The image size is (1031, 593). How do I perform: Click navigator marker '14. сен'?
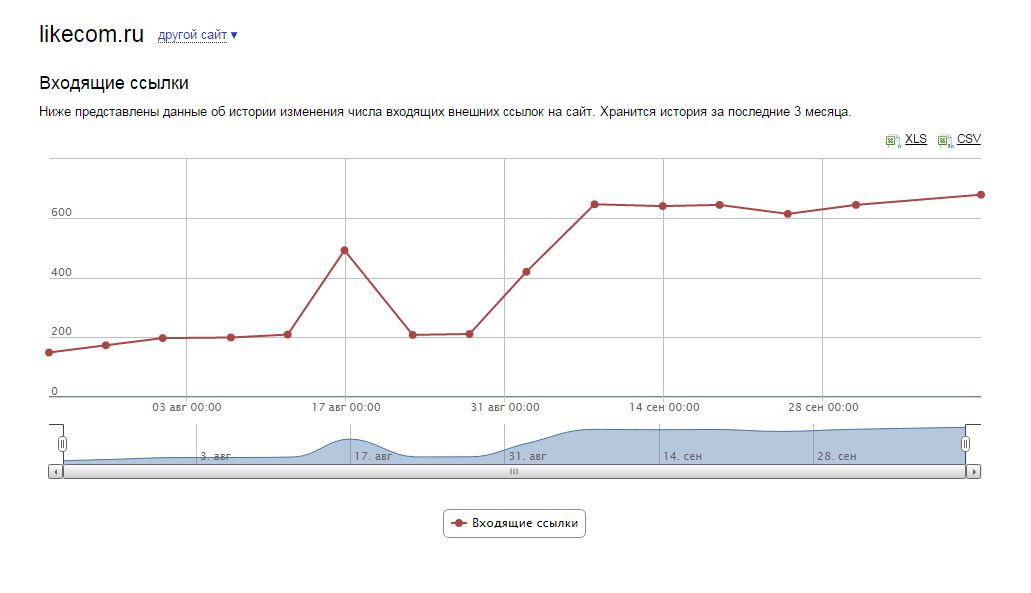tap(683, 456)
